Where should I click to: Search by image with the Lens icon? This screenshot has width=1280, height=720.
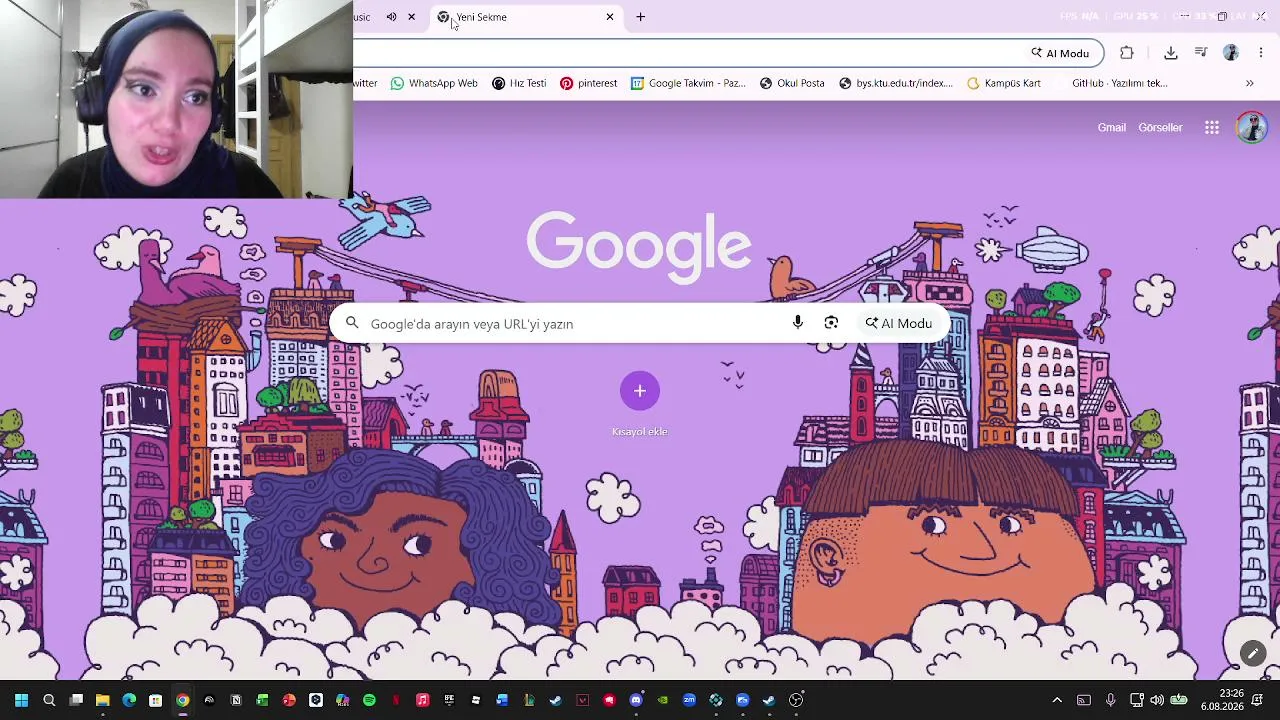[x=831, y=323]
